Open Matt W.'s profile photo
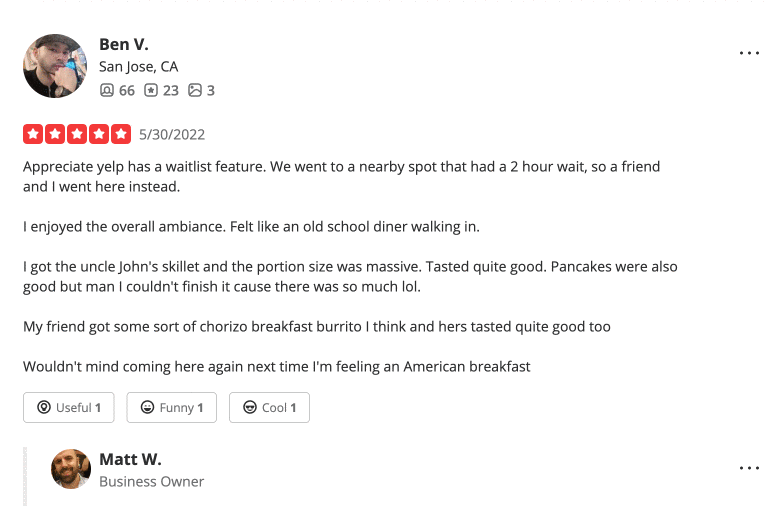The height and width of the screenshot is (506, 775). coord(71,469)
